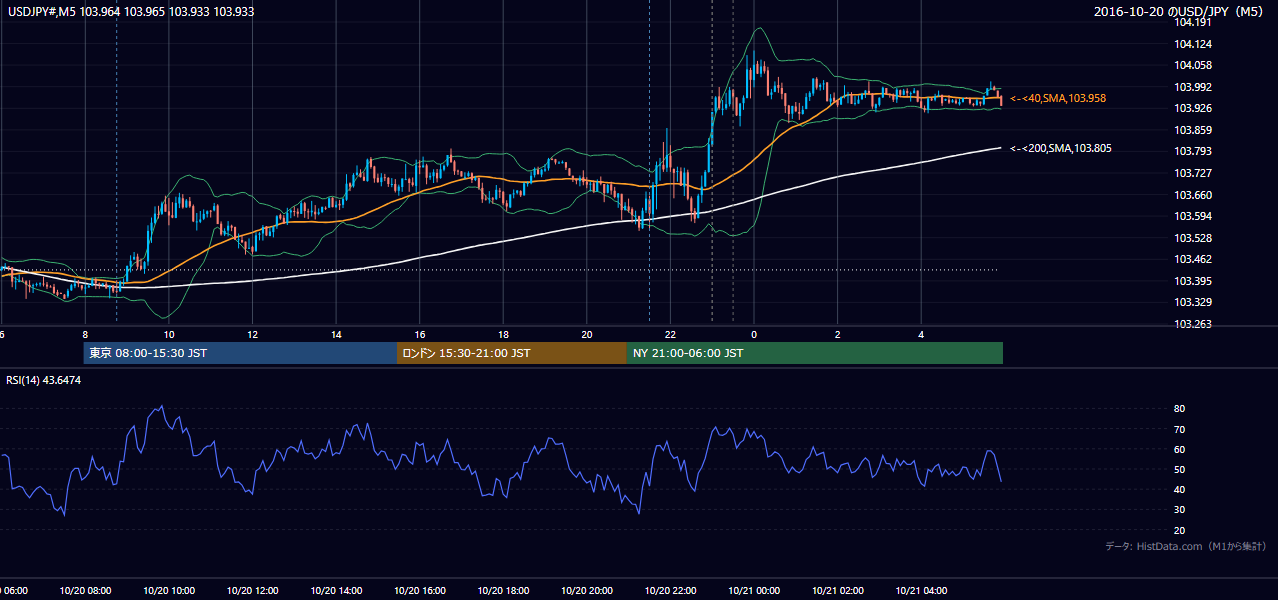The height and width of the screenshot is (600, 1278).
Task: Click RSI scale value 40
Action: (1179, 489)
